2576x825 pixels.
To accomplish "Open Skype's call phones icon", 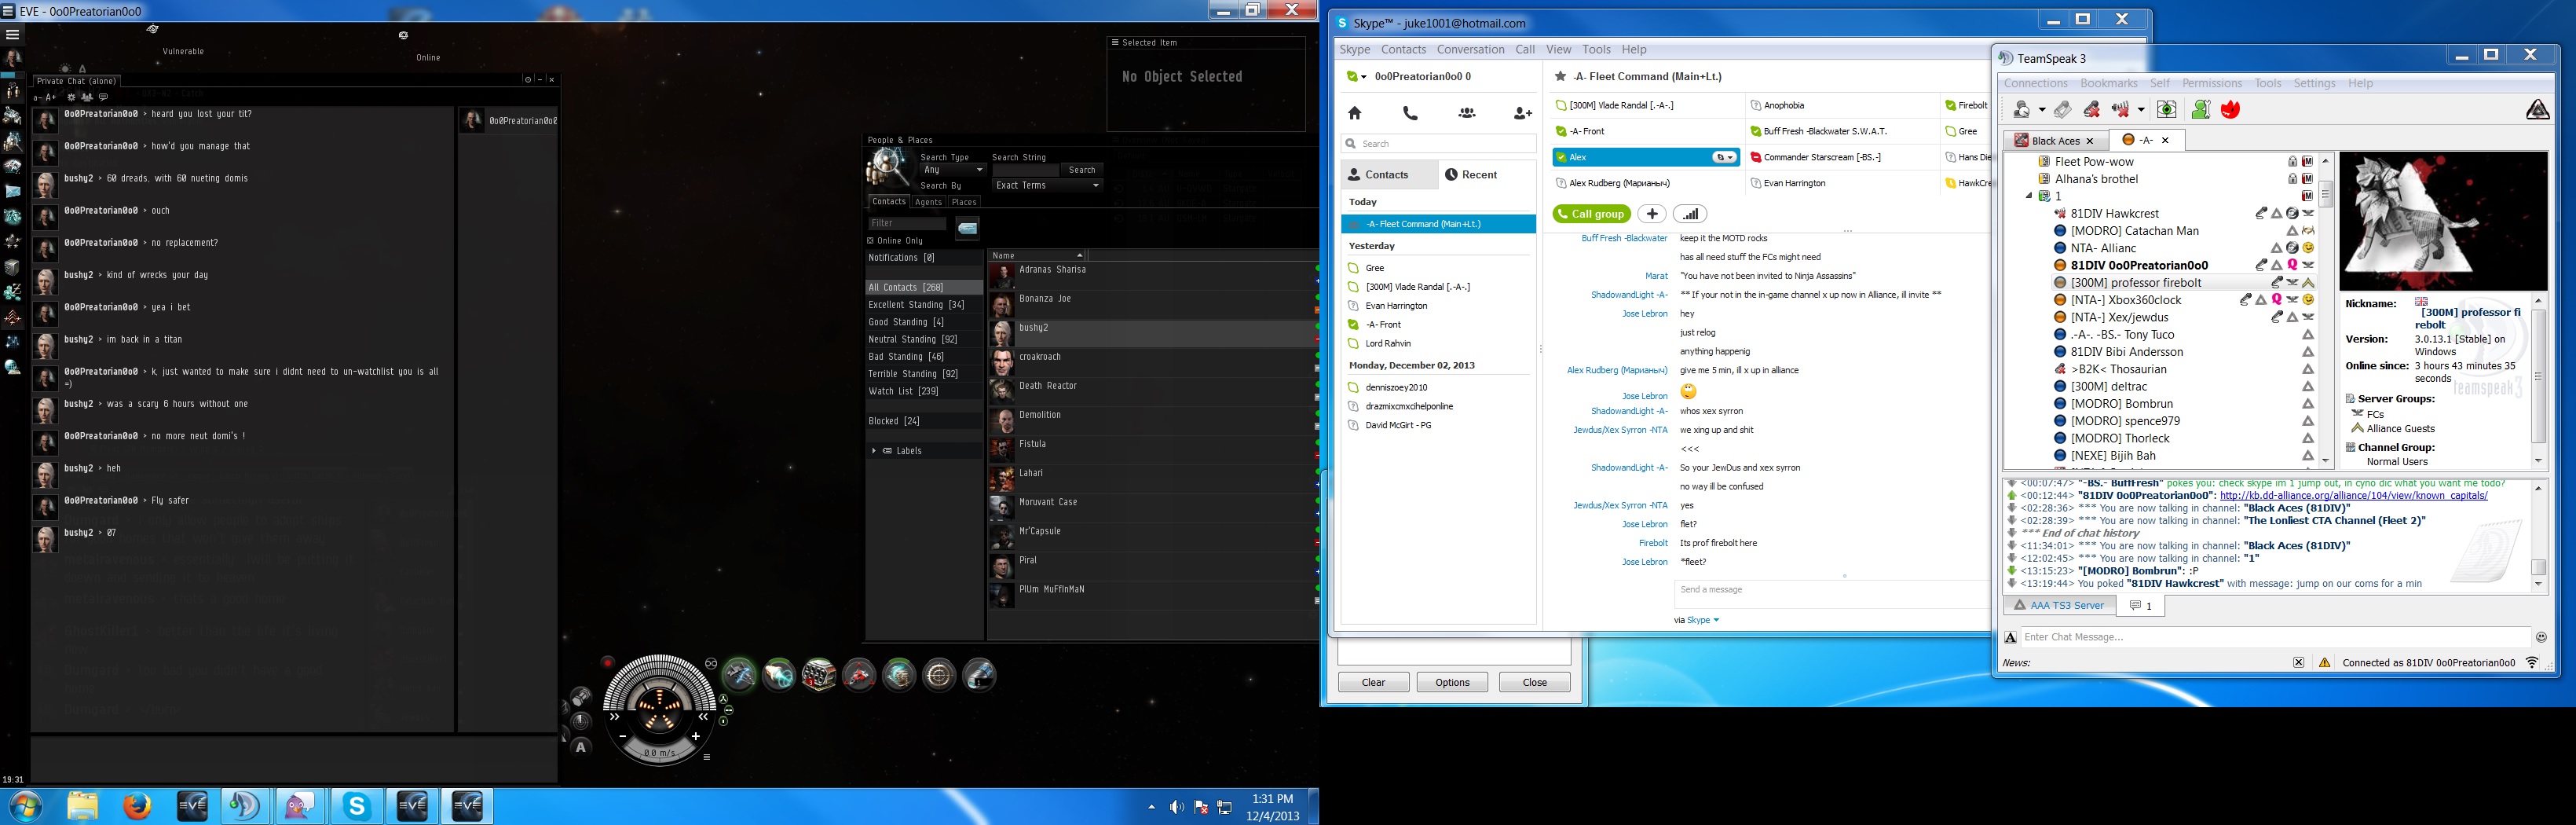I will 1411,113.
